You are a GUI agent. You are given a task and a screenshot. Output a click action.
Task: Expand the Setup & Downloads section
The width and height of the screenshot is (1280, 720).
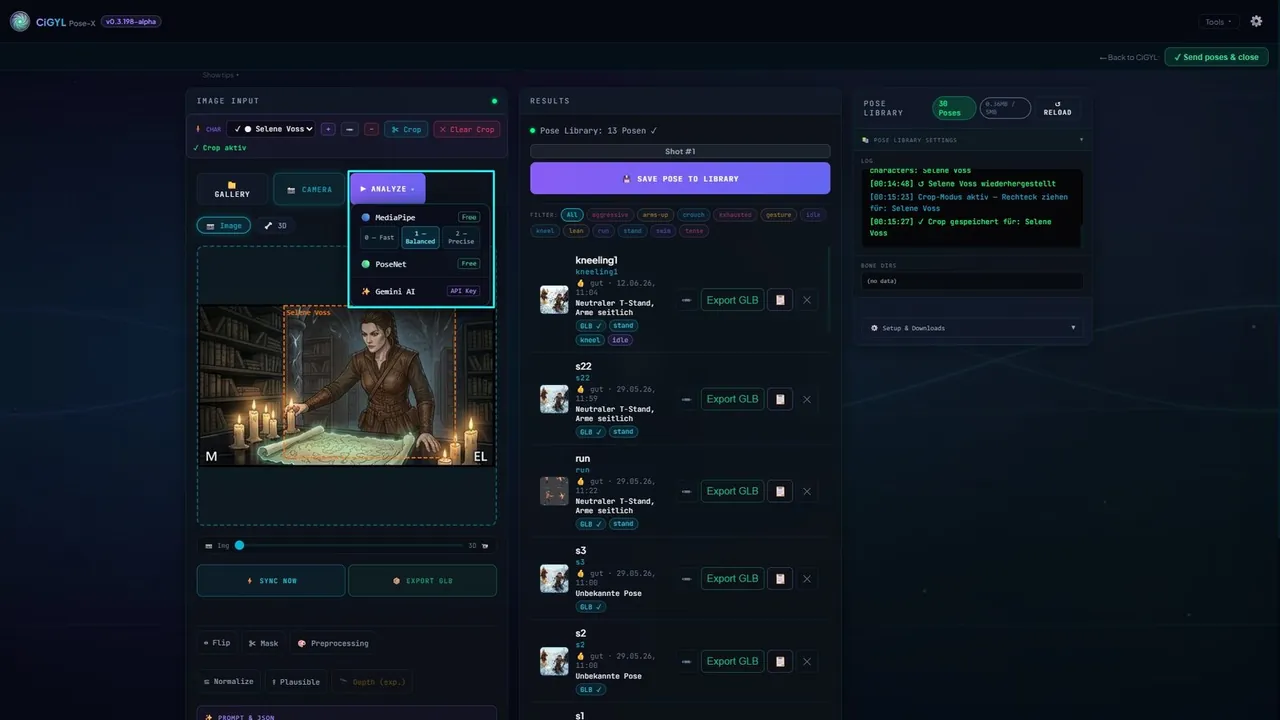pos(972,328)
